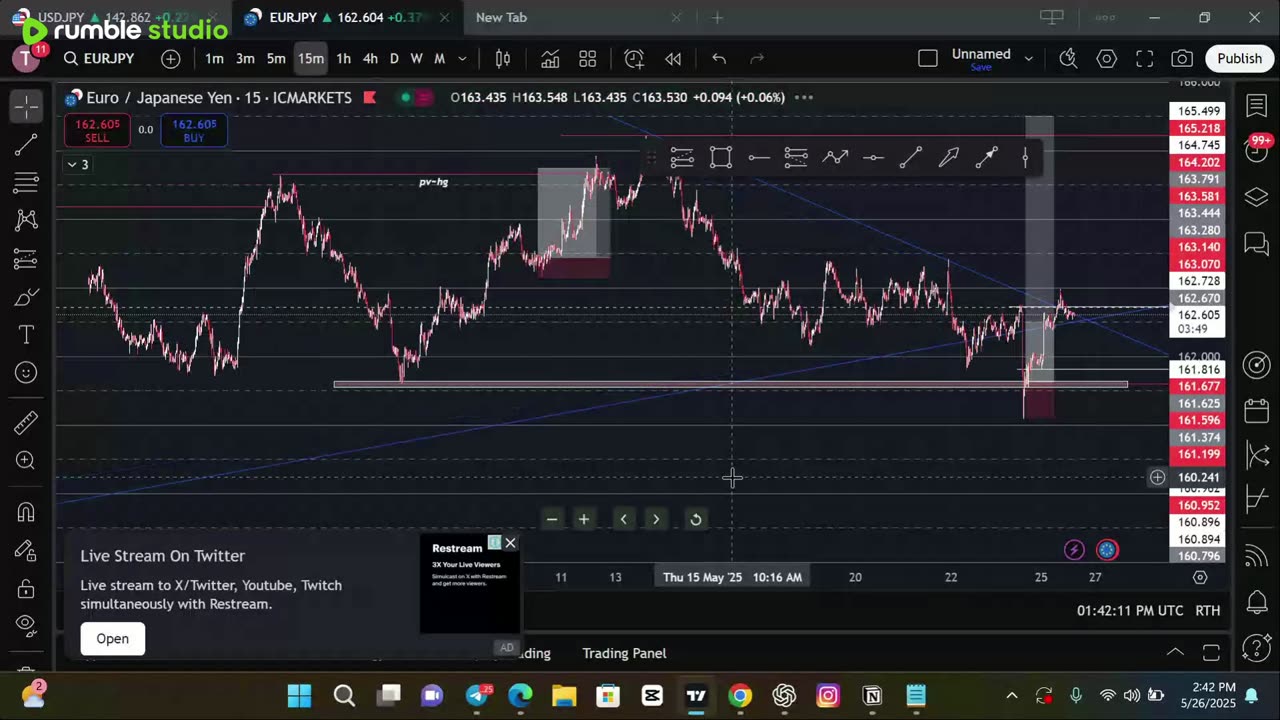Viewport: 1280px width, 720px height.
Task: Select the crosshair cursor tool
Action: coord(27,106)
